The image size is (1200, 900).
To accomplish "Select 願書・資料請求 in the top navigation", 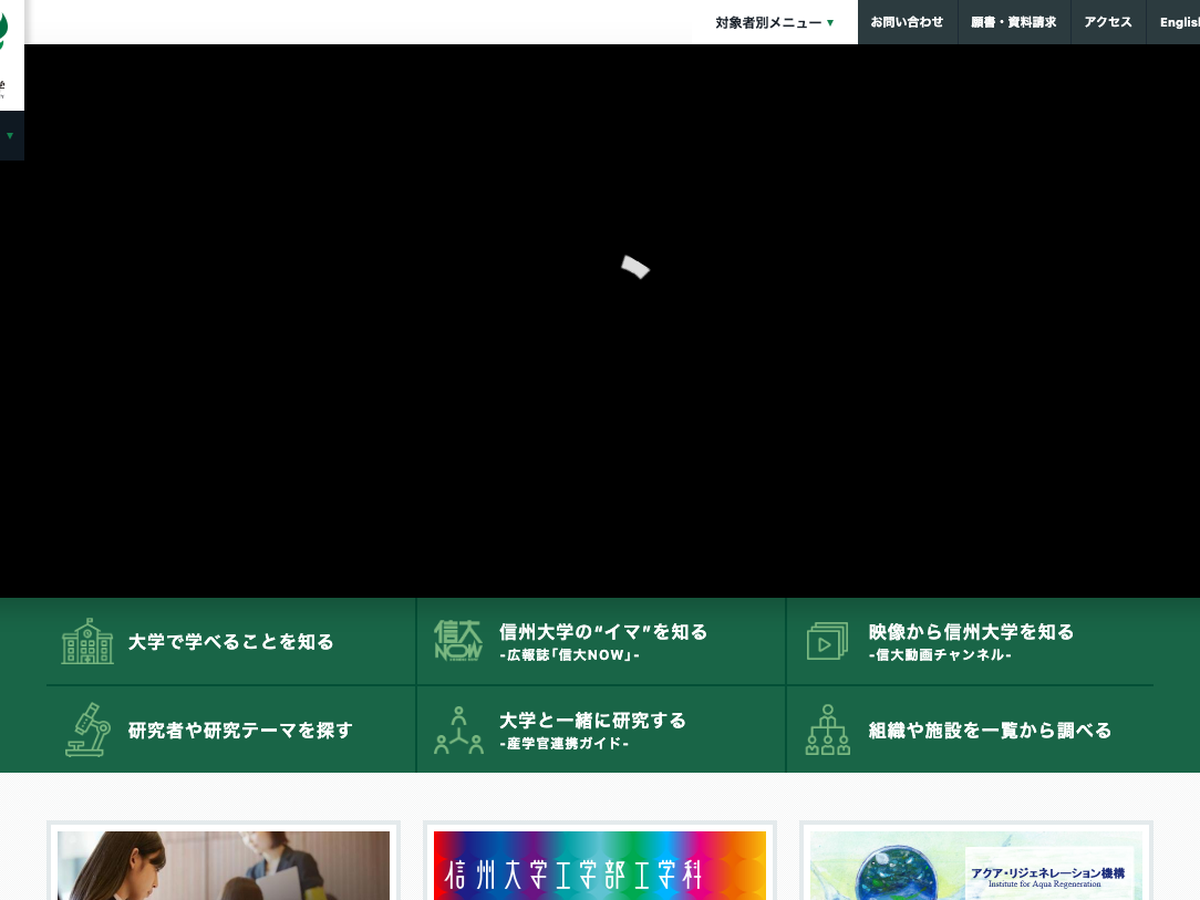I will [1013, 22].
